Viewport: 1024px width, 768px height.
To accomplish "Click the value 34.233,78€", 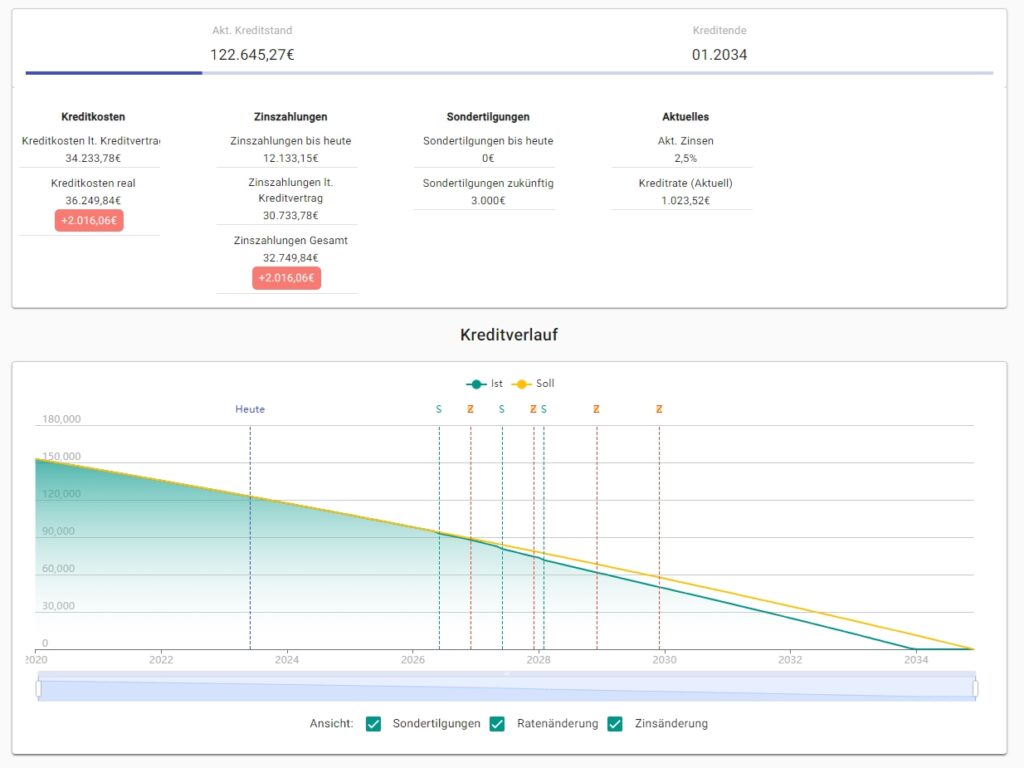I will pos(93,158).
